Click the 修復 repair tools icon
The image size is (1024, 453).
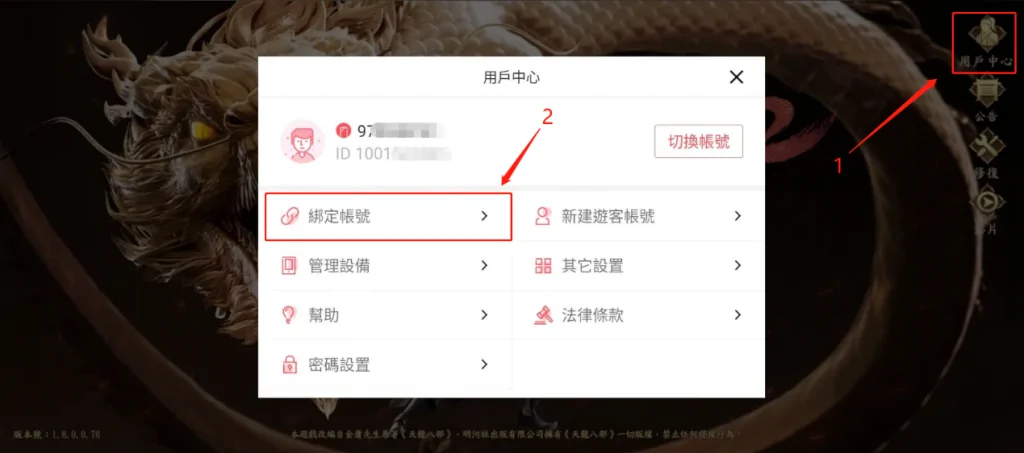pyautogui.click(x=986, y=154)
